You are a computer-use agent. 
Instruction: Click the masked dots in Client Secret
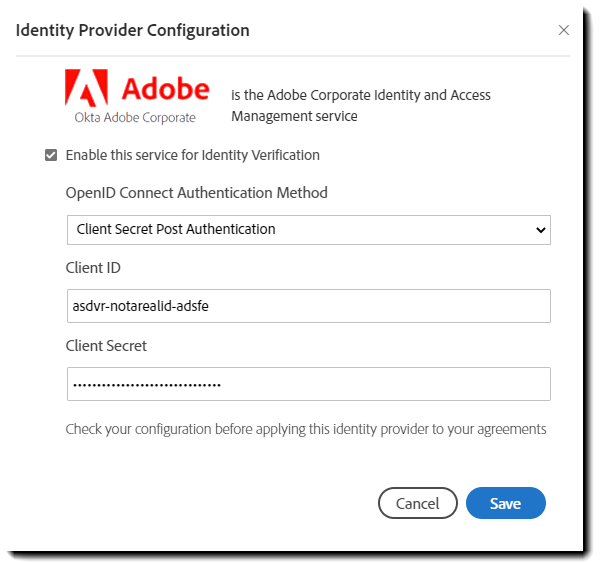coord(147,385)
